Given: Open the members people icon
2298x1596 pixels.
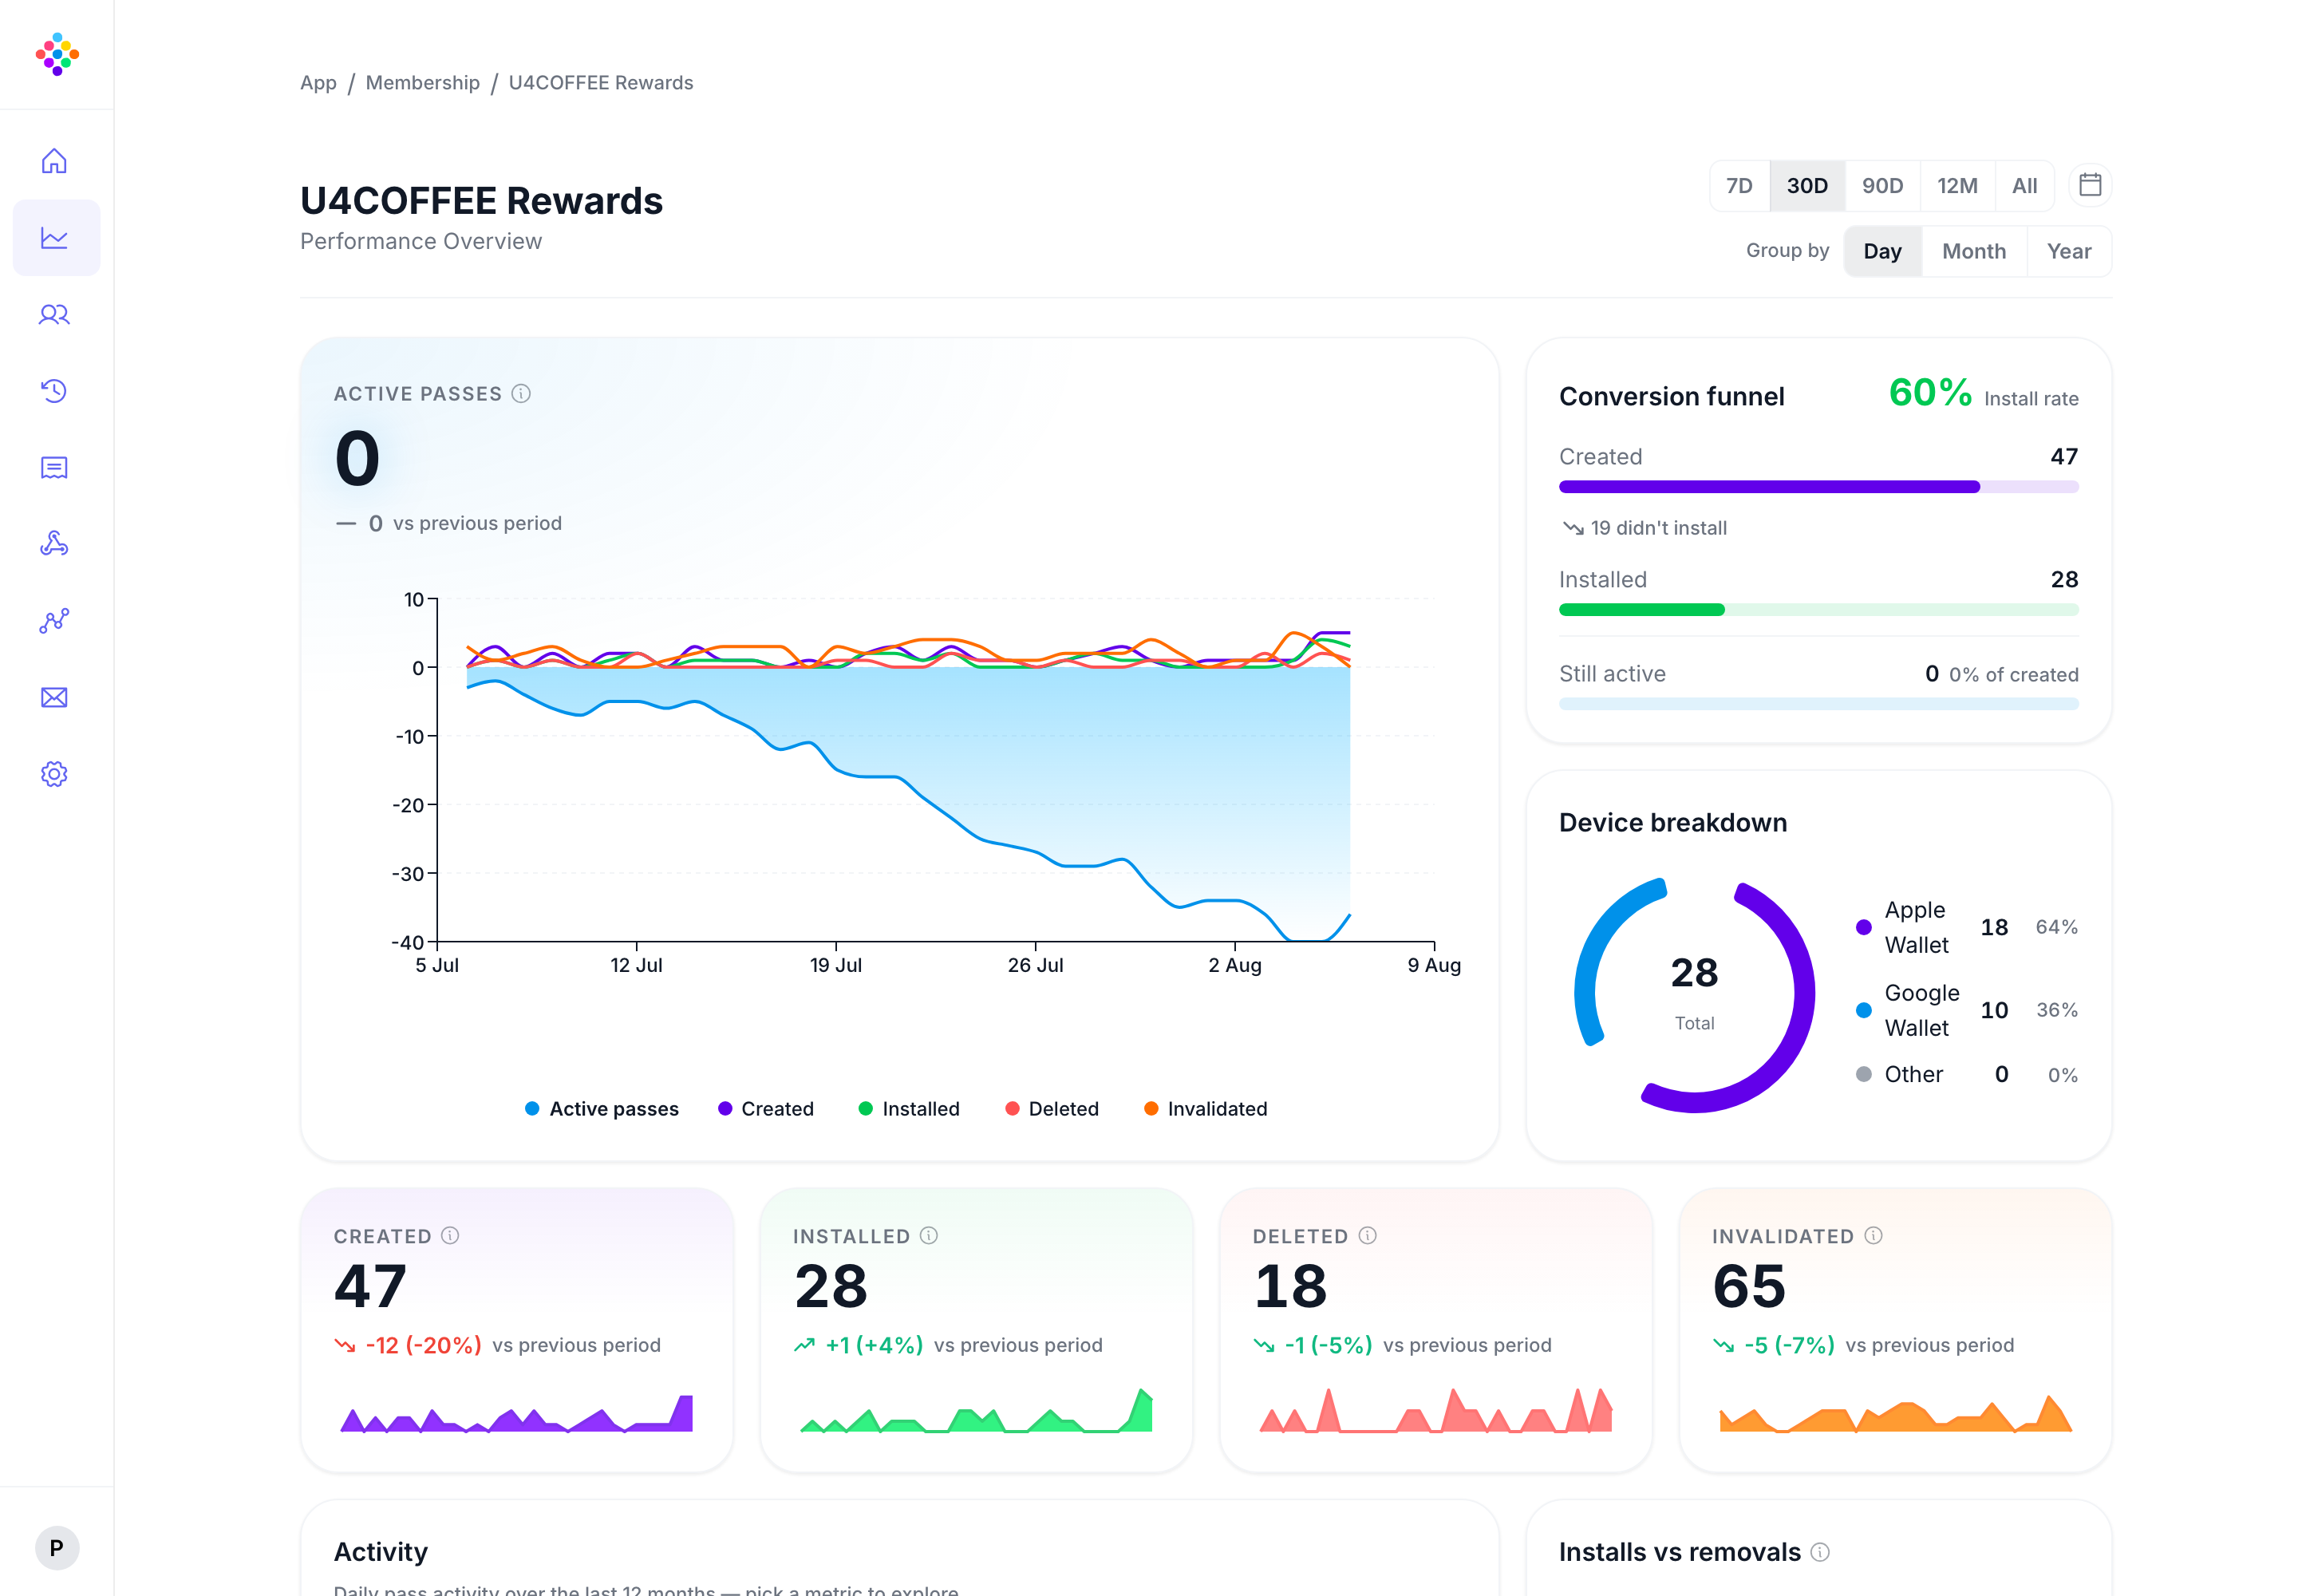Looking at the screenshot, I should [x=54, y=314].
